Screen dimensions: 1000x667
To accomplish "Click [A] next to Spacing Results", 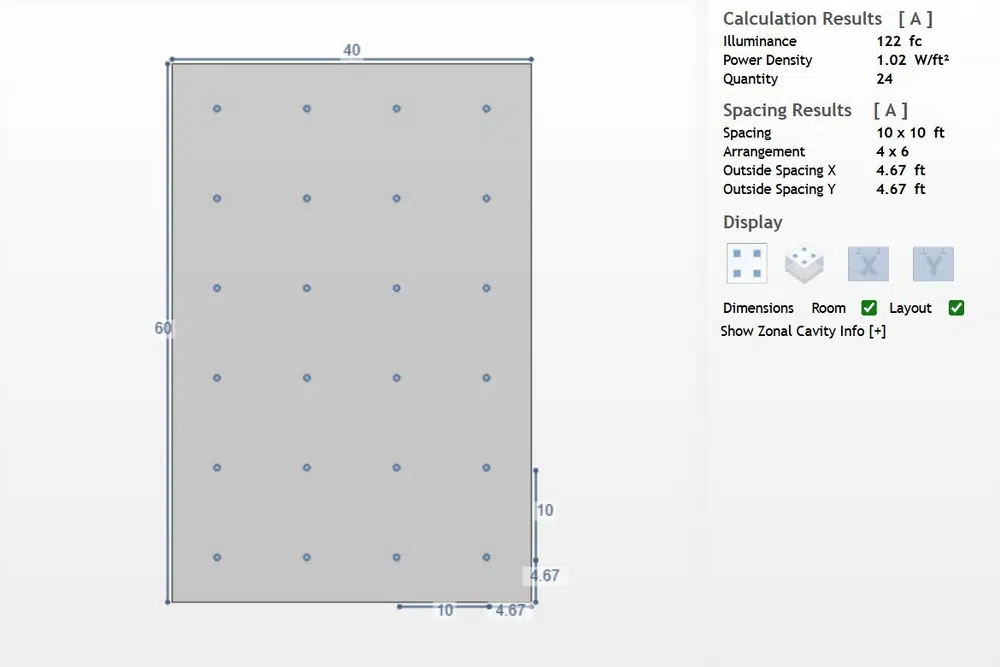I will (890, 110).
